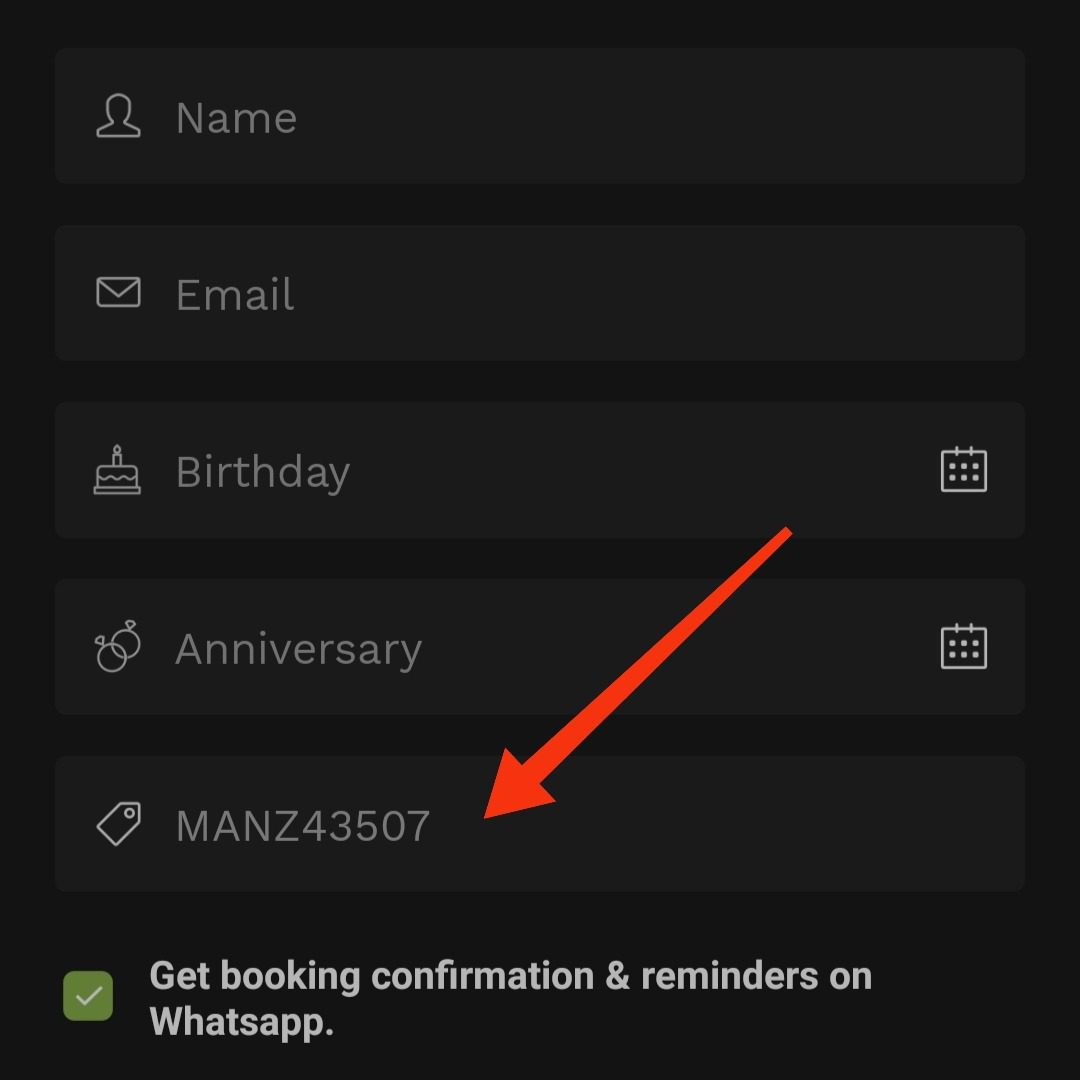The image size is (1080, 1080).
Task: Click the birthday cake icon
Action: coord(118,470)
